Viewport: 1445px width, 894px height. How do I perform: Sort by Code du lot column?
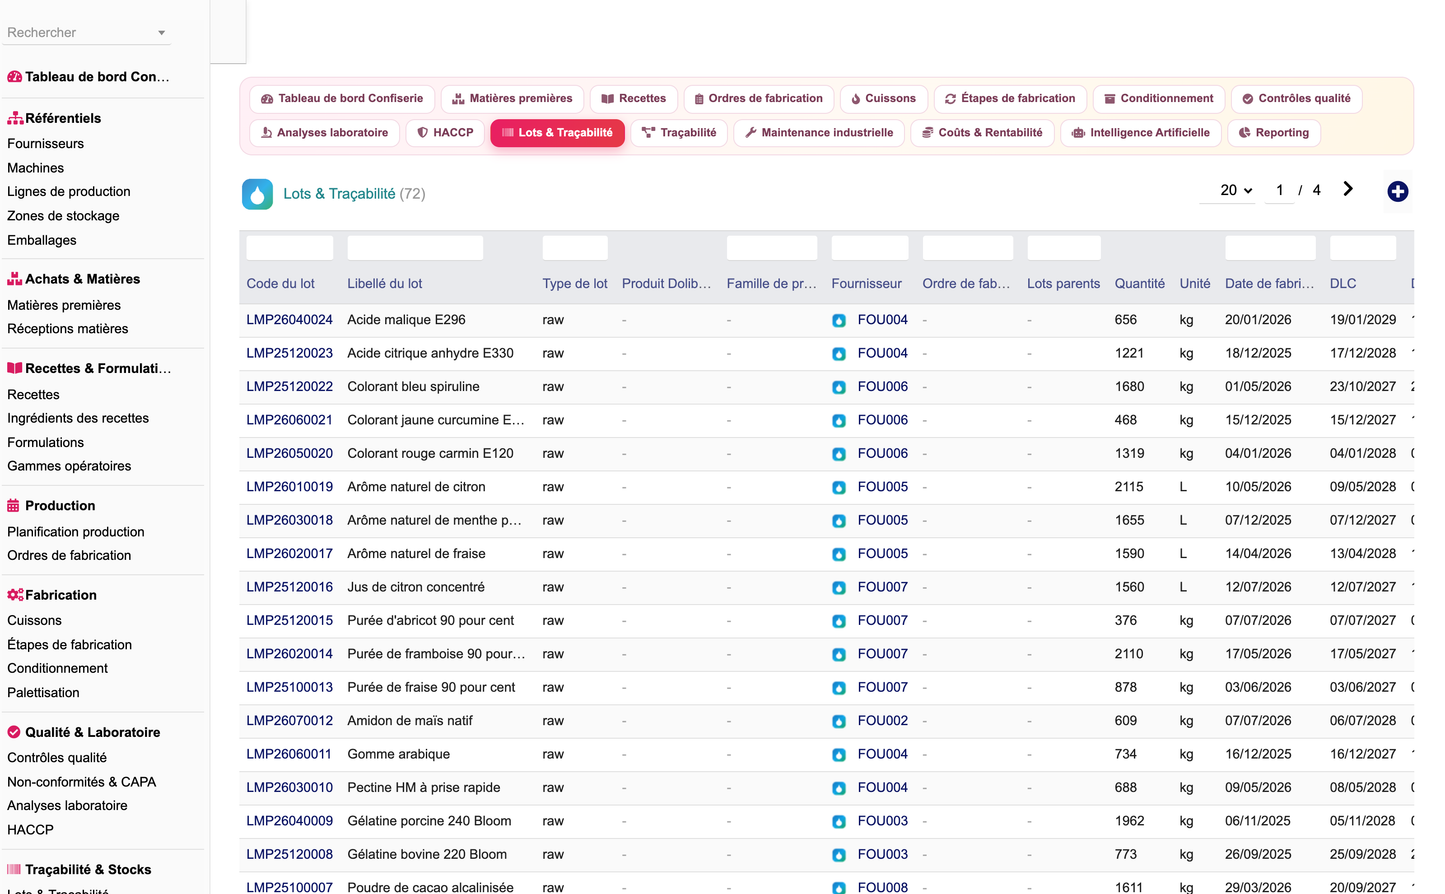click(281, 284)
